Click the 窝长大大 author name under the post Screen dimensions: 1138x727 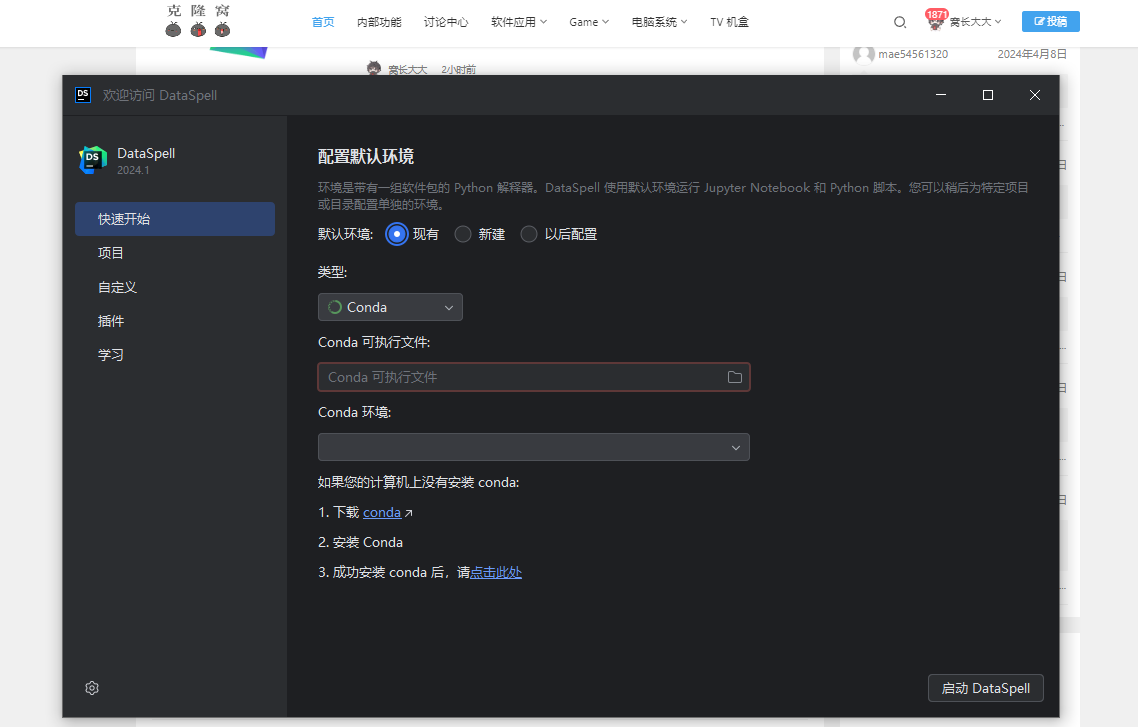coord(408,70)
